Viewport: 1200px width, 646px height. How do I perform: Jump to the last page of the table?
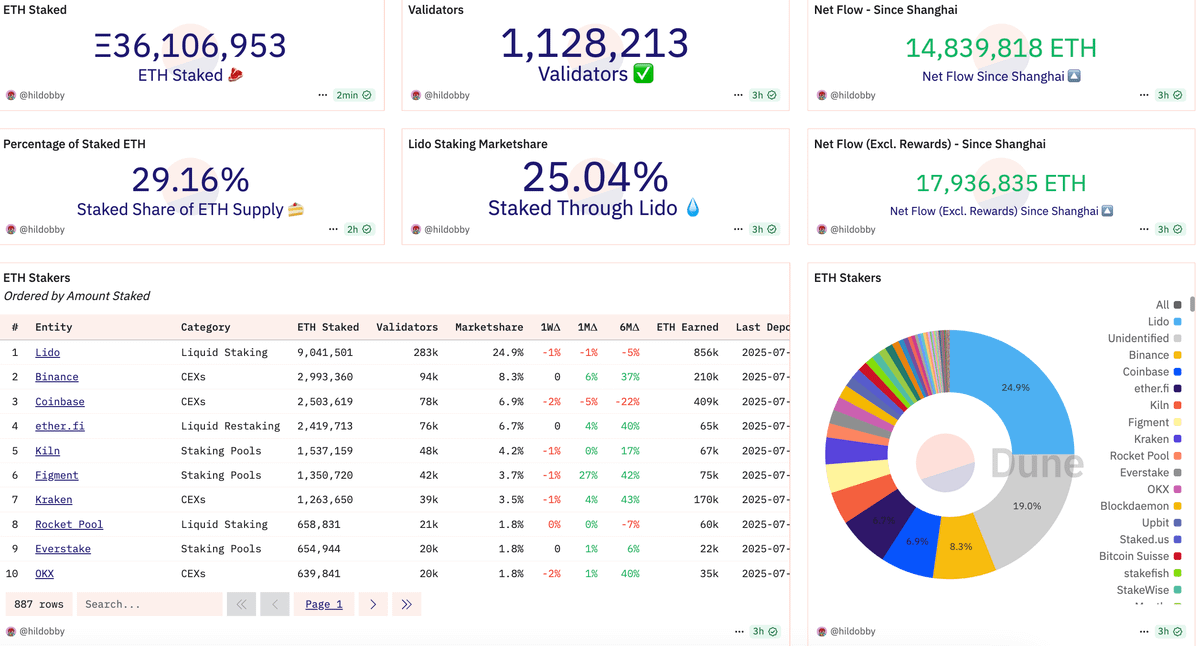pyautogui.click(x=406, y=604)
